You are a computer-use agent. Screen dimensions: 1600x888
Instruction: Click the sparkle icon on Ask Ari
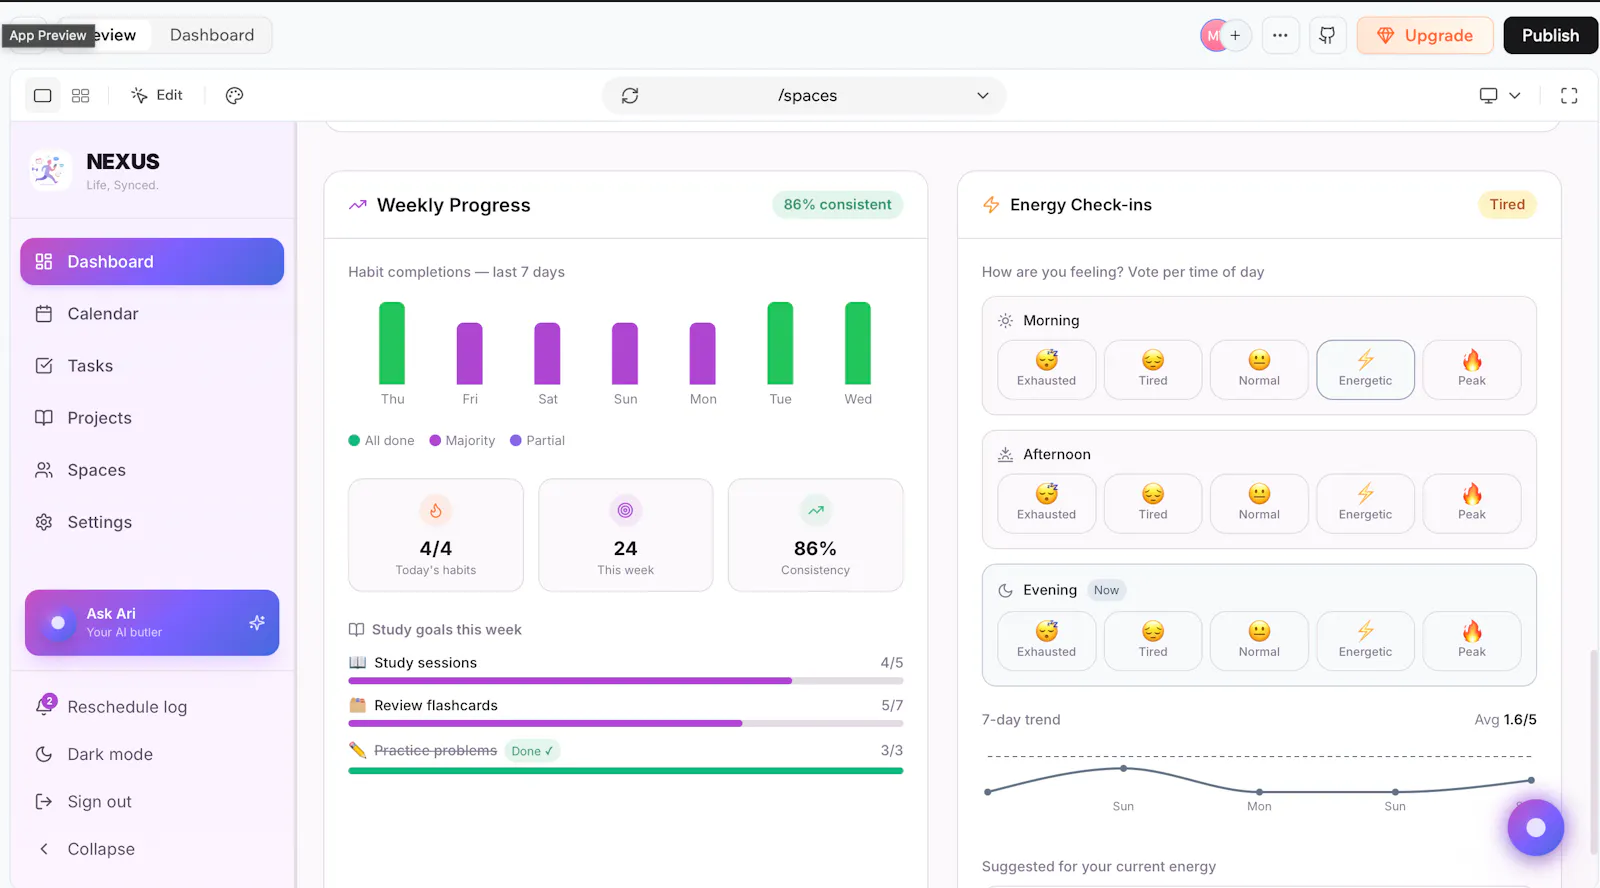257,622
